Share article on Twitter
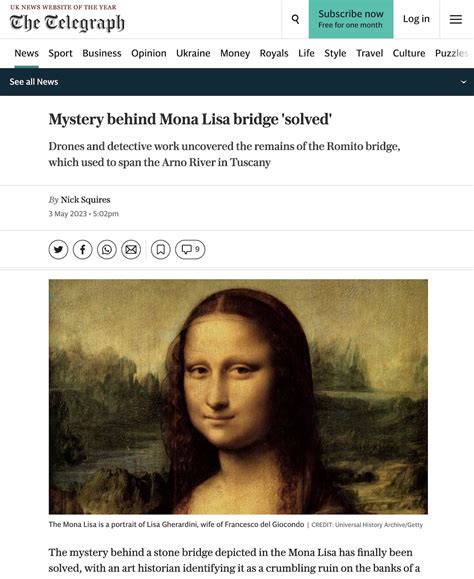Image resolution: width=474 pixels, height=579 pixels. pos(58,250)
